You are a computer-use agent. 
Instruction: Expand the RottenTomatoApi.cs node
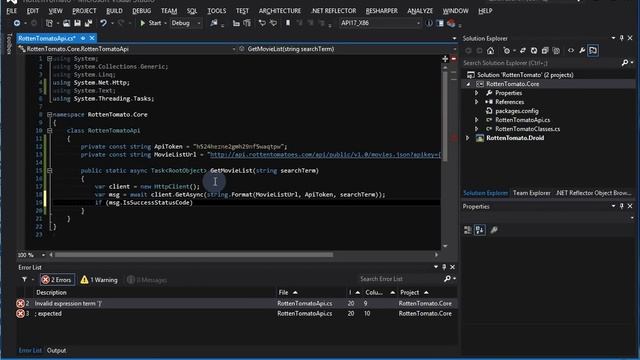(x=476, y=120)
